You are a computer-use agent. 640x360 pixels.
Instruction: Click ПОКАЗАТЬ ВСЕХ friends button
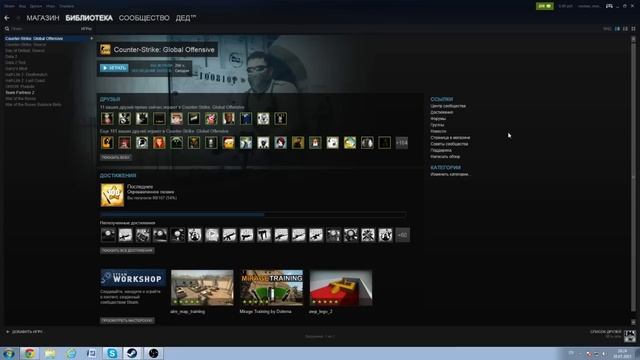click(116, 158)
